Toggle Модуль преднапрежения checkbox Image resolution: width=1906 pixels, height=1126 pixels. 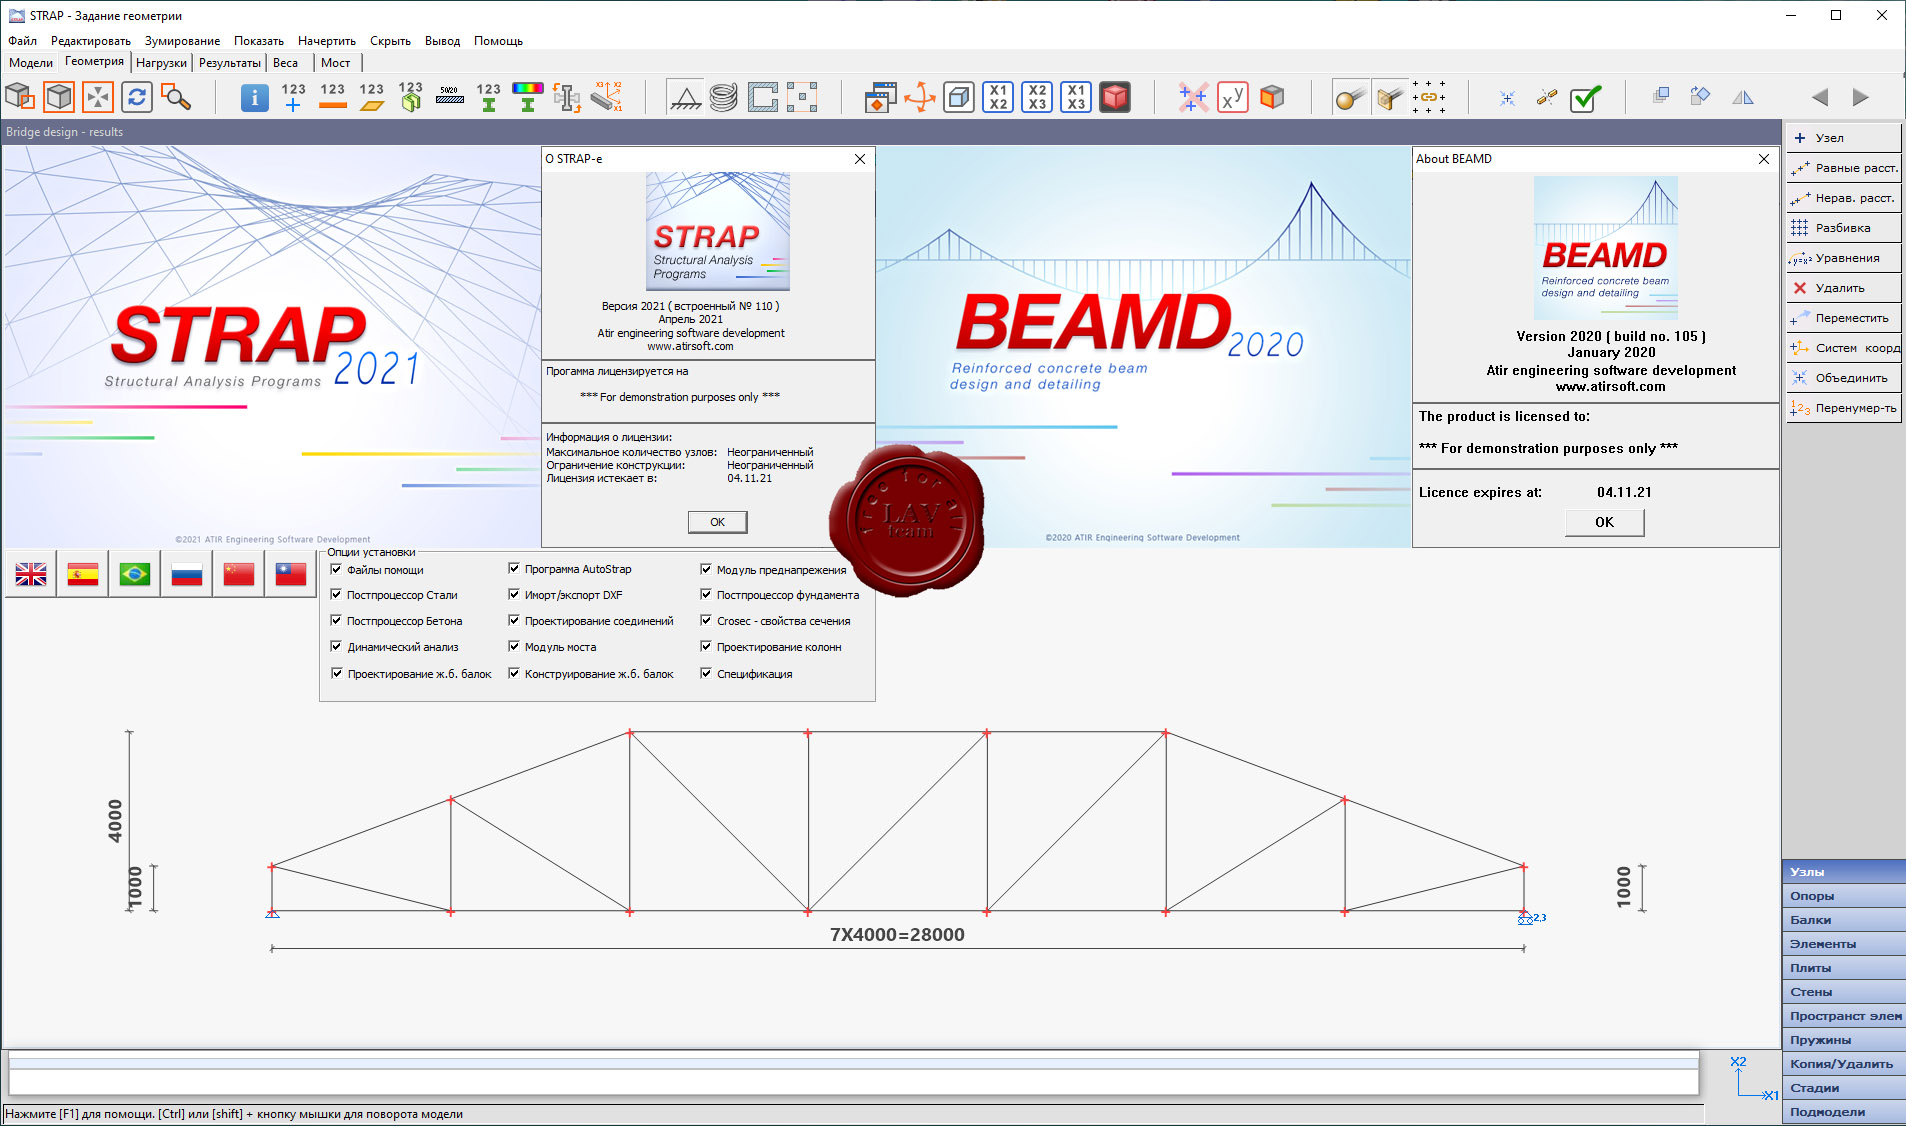tap(706, 569)
